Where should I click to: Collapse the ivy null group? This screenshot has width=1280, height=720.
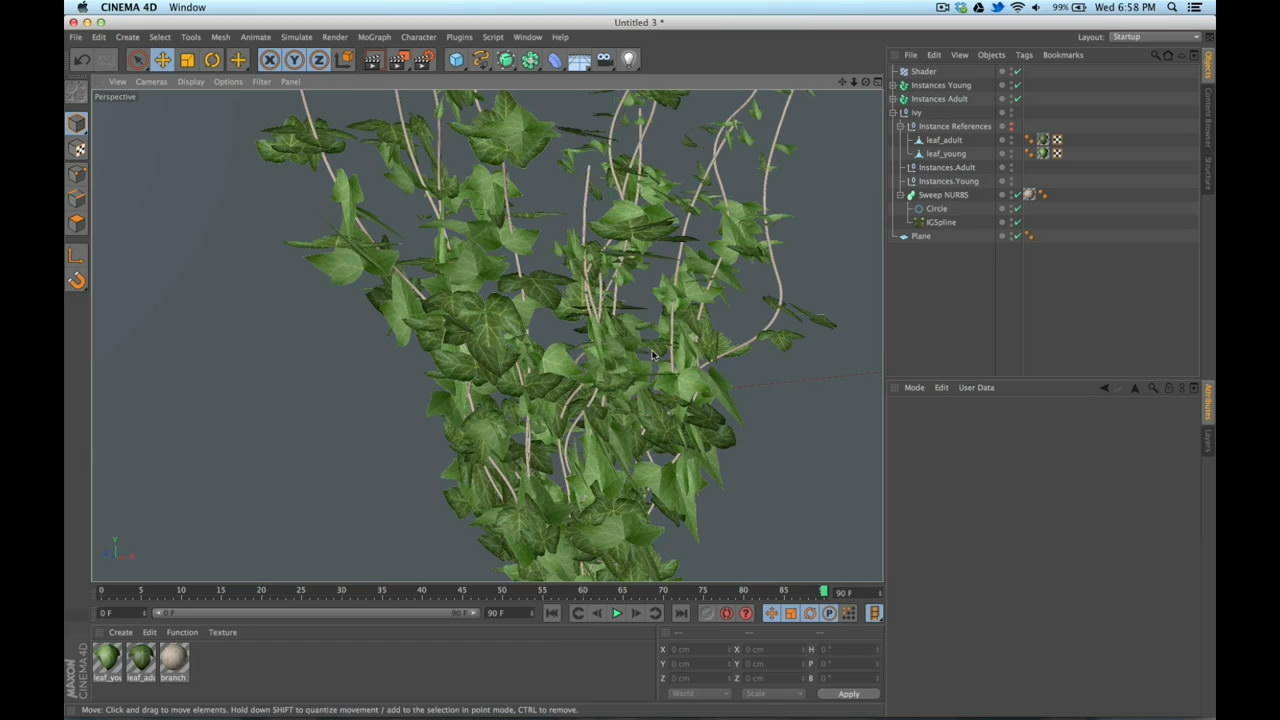click(x=893, y=113)
